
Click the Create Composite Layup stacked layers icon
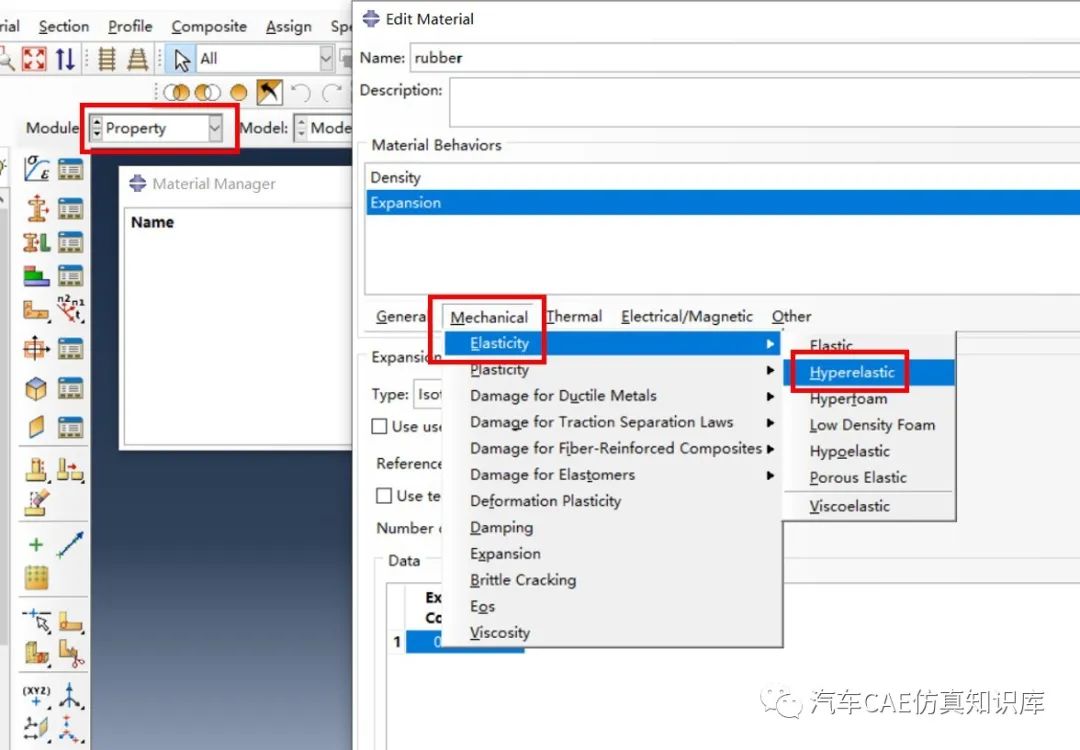[37, 275]
